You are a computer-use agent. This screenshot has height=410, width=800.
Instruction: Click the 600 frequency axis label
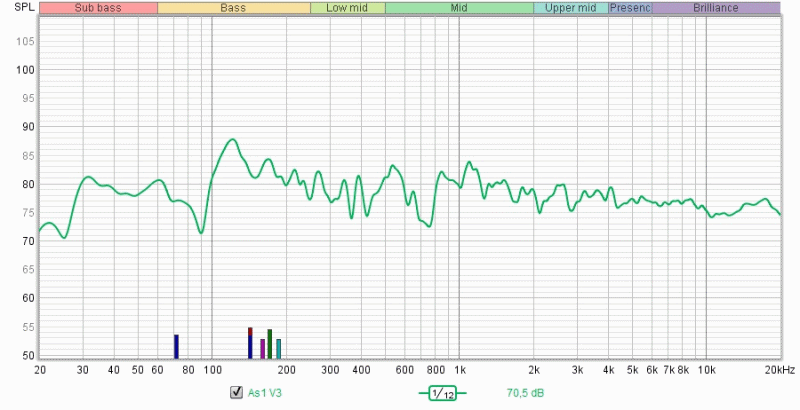(x=405, y=370)
